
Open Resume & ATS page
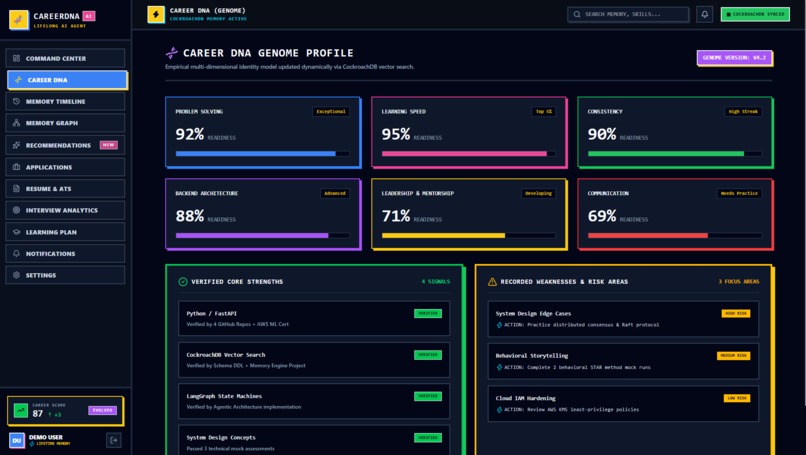pyautogui.click(x=65, y=189)
